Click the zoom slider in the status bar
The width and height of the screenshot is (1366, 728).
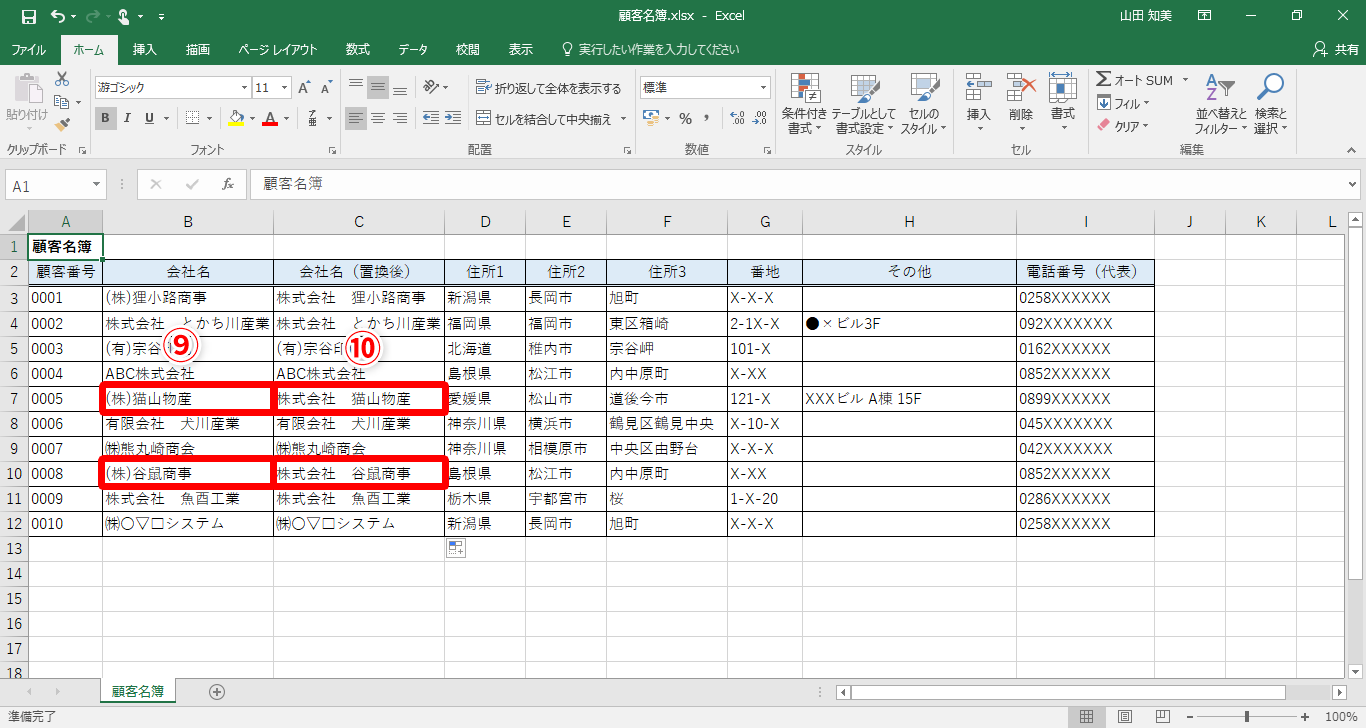[1246, 717]
